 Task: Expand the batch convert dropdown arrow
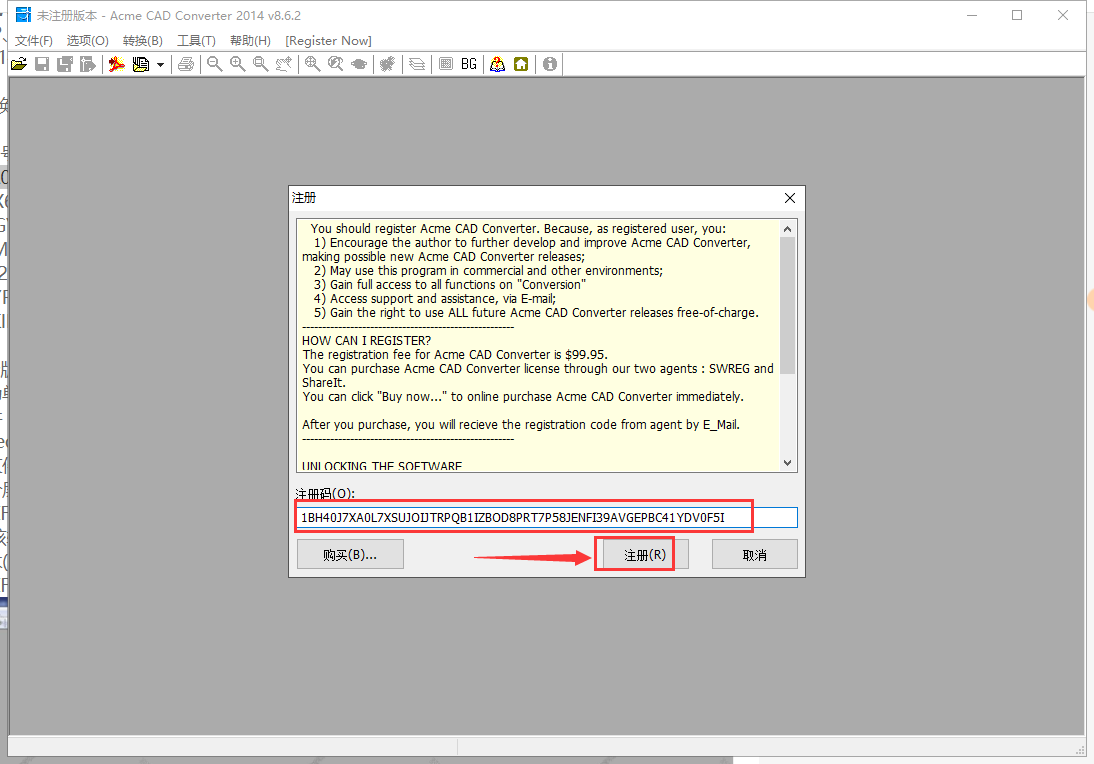(160, 64)
